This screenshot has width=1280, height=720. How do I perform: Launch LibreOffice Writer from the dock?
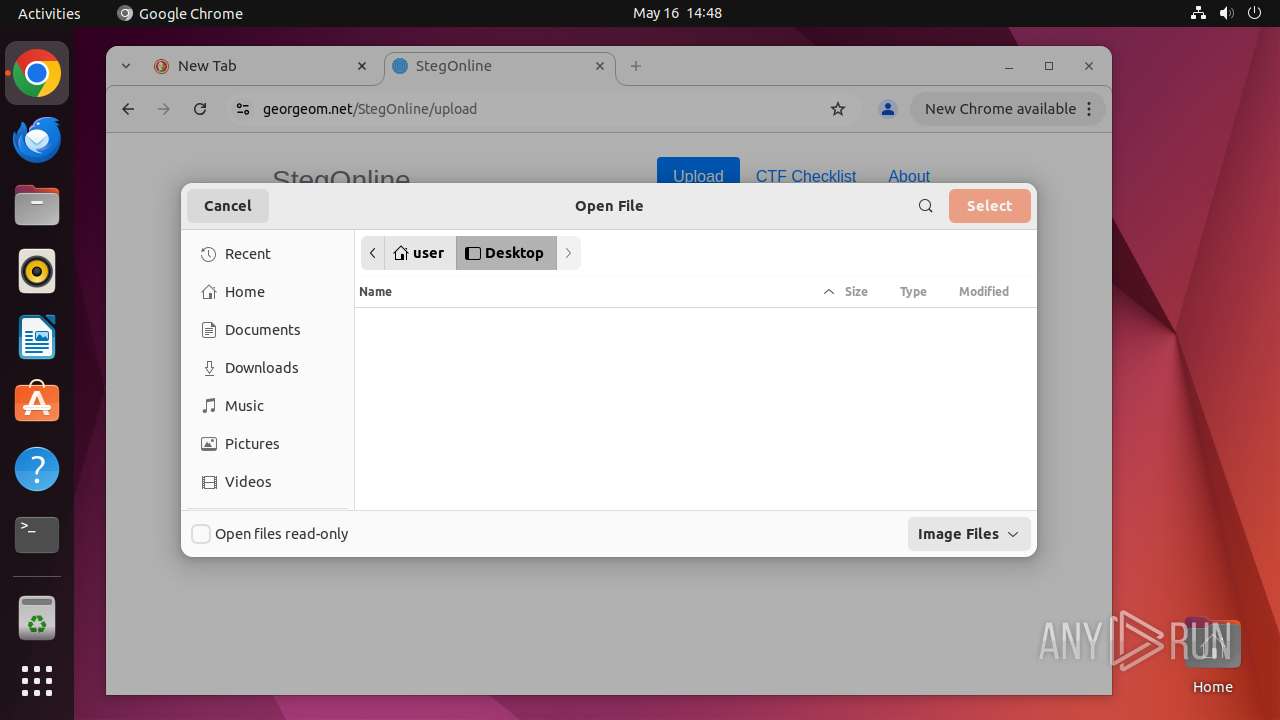coord(37,338)
